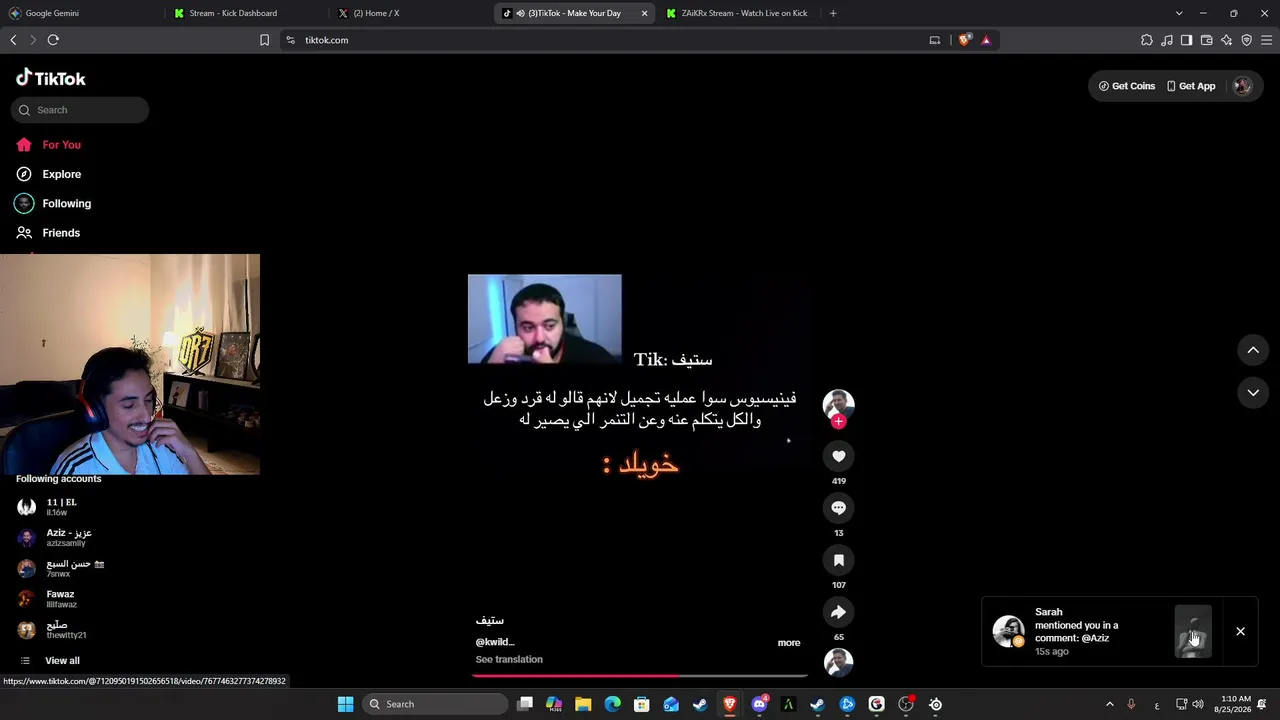The image size is (1280, 720).
Task: Click the Get Coins button
Action: (1127, 86)
